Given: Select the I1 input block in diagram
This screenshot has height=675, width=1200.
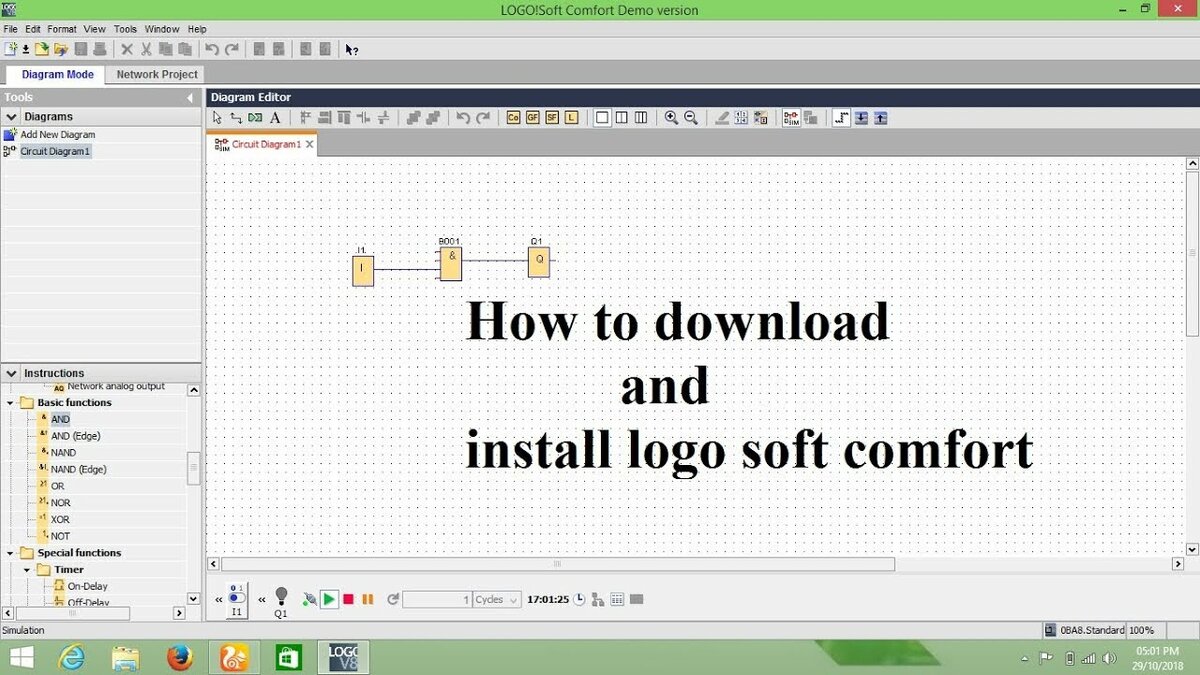Looking at the screenshot, I should click(363, 270).
